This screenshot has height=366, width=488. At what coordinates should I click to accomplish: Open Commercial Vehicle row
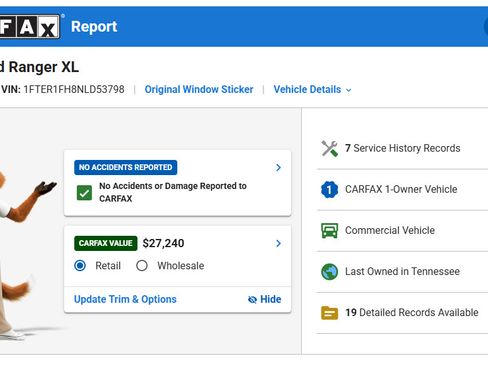click(x=402, y=231)
